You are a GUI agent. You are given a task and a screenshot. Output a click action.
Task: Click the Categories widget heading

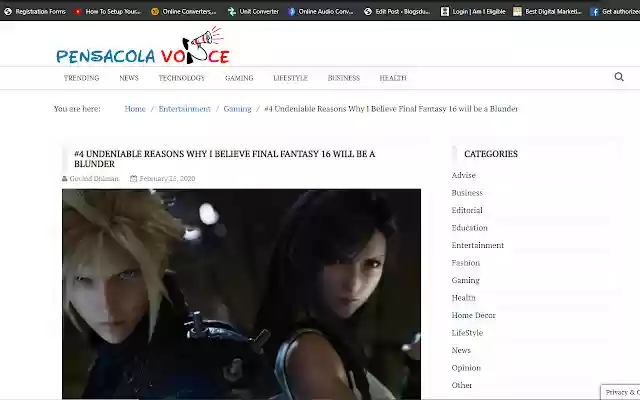click(491, 154)
